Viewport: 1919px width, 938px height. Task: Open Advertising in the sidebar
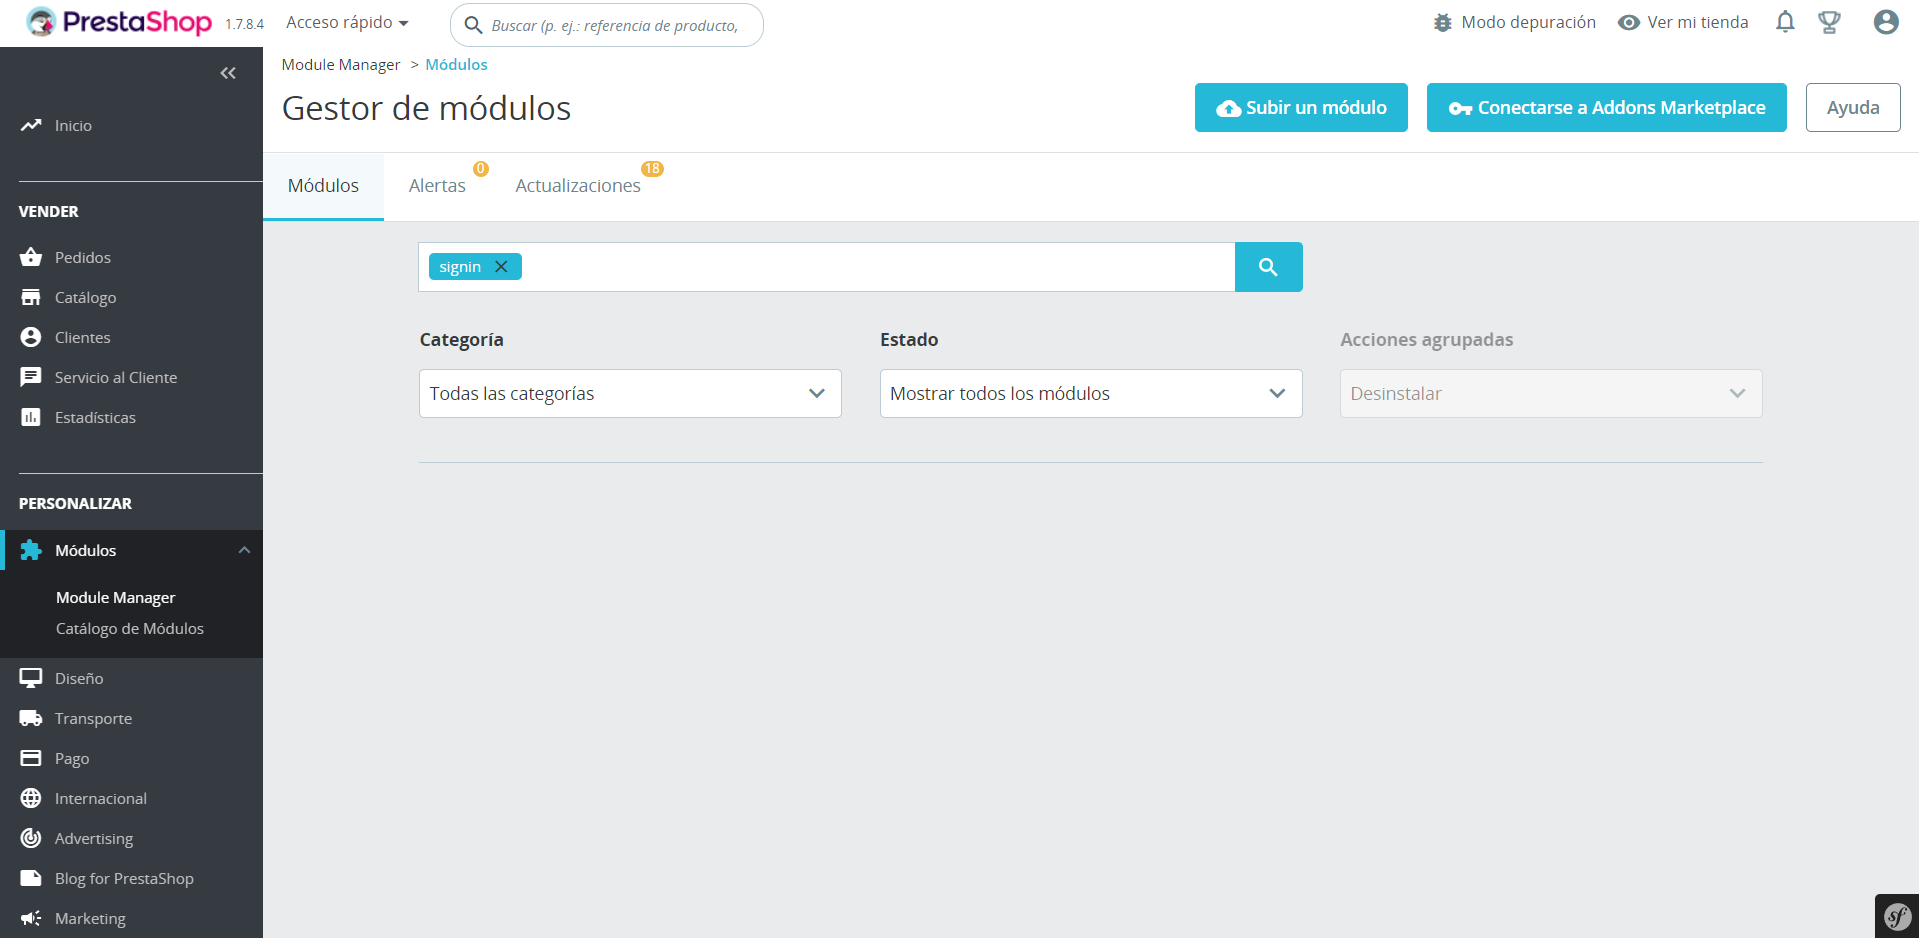(94, 838)
